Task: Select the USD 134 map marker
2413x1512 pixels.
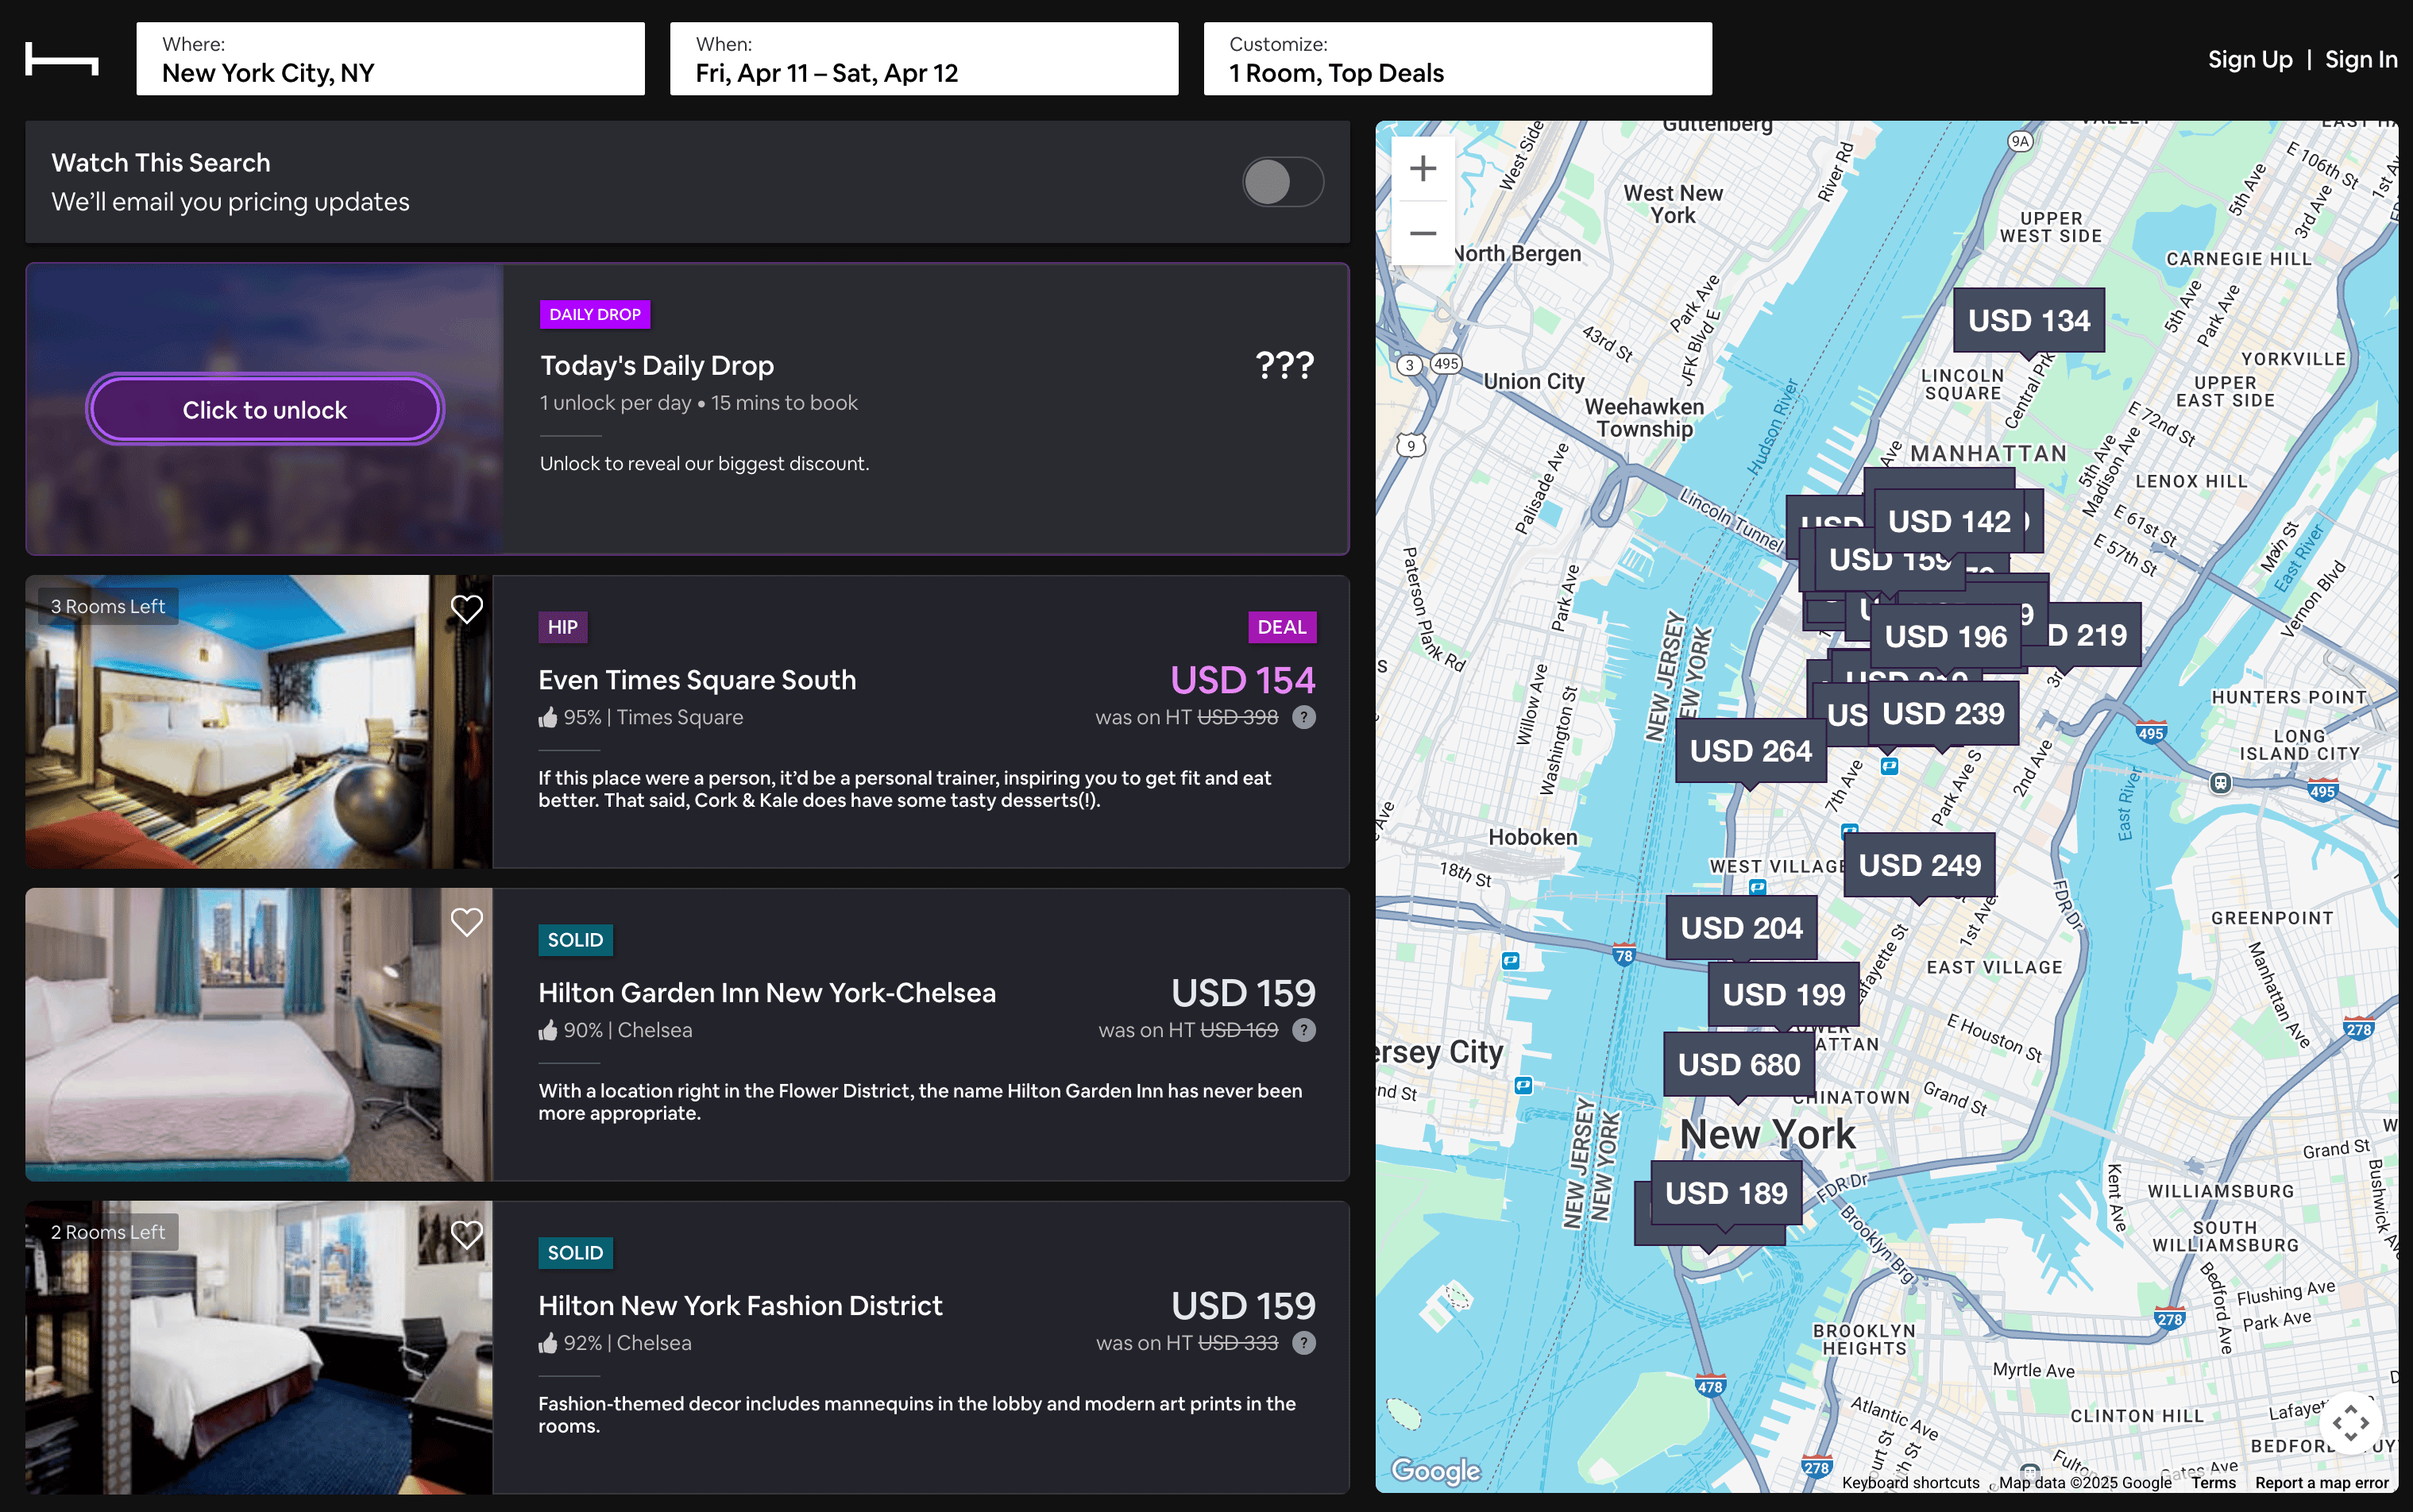Action: point(2028,320)
